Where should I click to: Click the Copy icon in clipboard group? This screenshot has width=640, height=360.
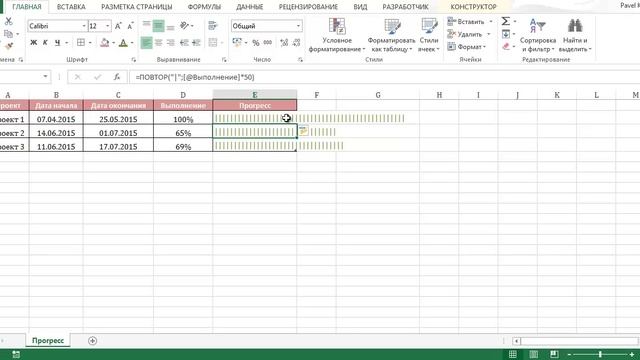8,34
